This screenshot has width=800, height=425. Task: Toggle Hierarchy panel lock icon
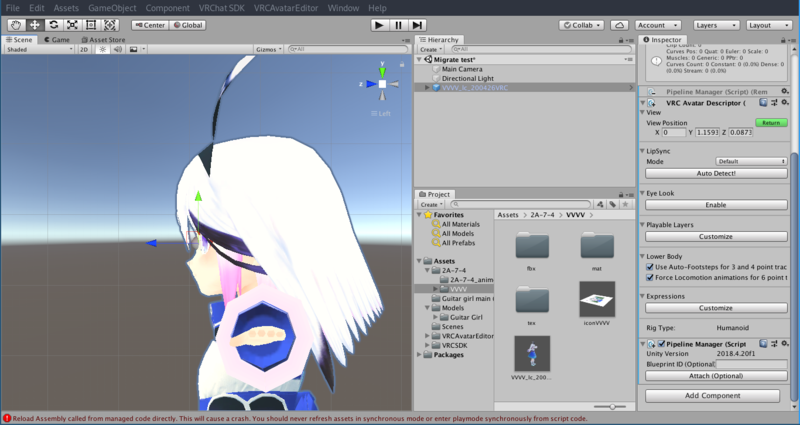point(621,40)
